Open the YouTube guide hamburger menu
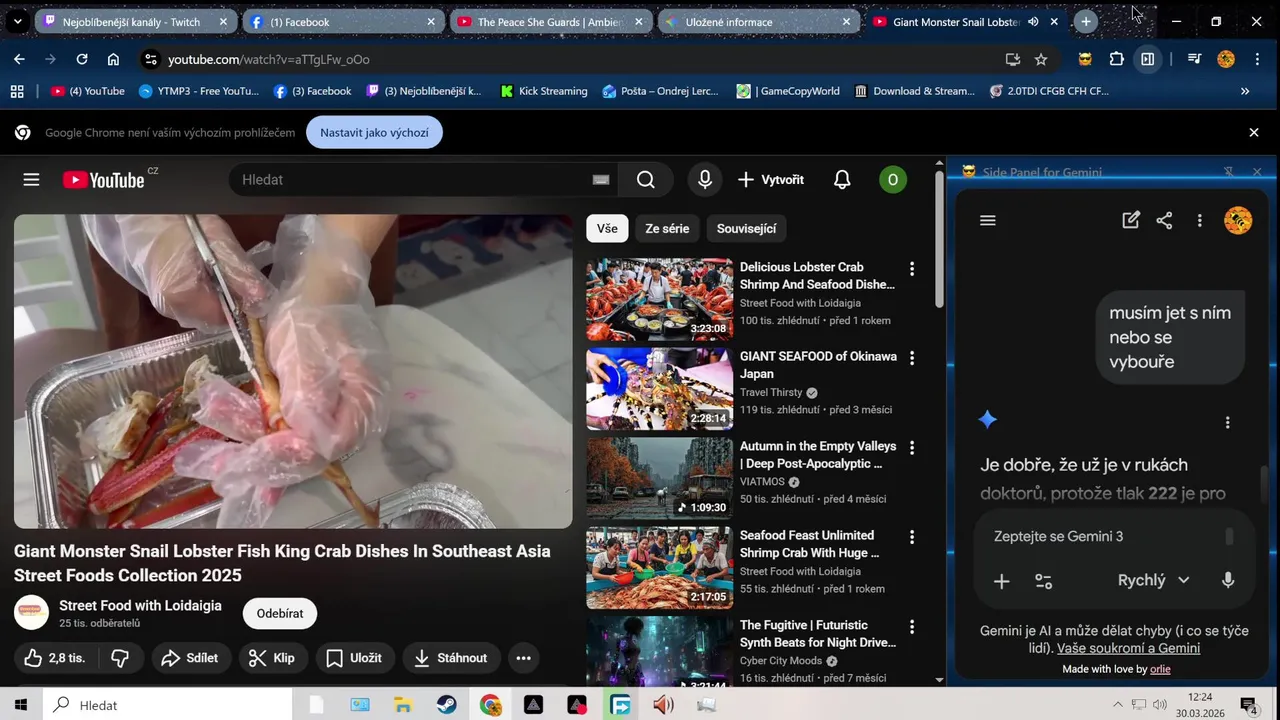 click(x=31, y=180)
